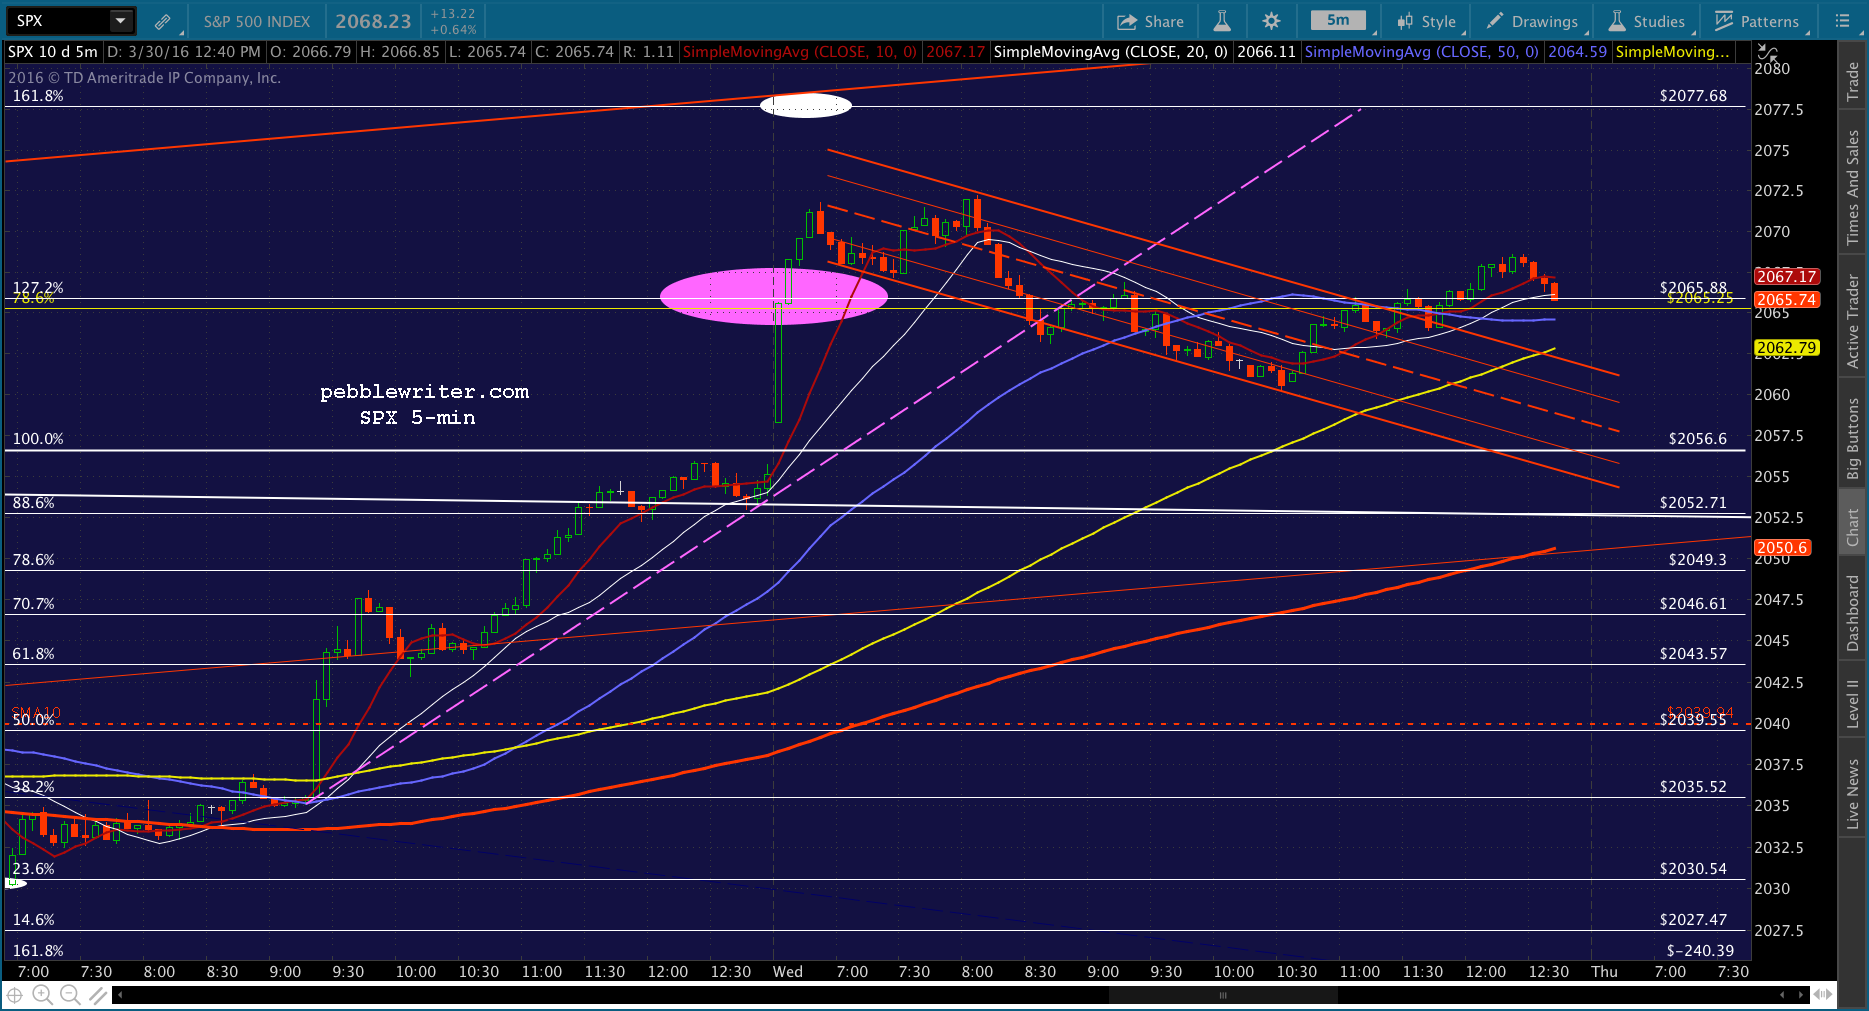Open the Studies menu

click(1647, 21)
